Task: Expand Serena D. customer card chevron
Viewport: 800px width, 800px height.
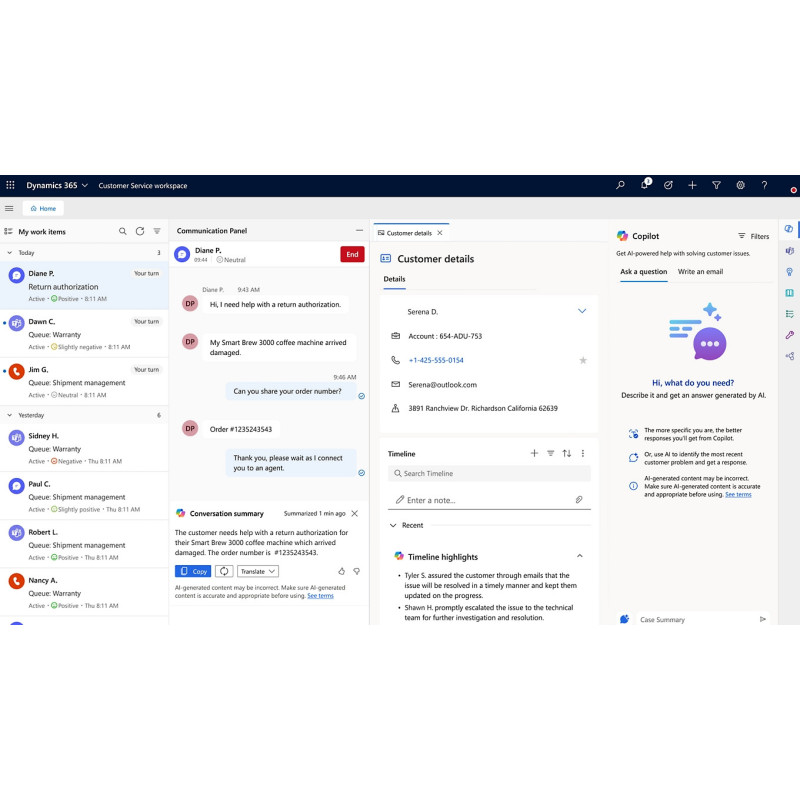Action: click(x=582, y=311)
